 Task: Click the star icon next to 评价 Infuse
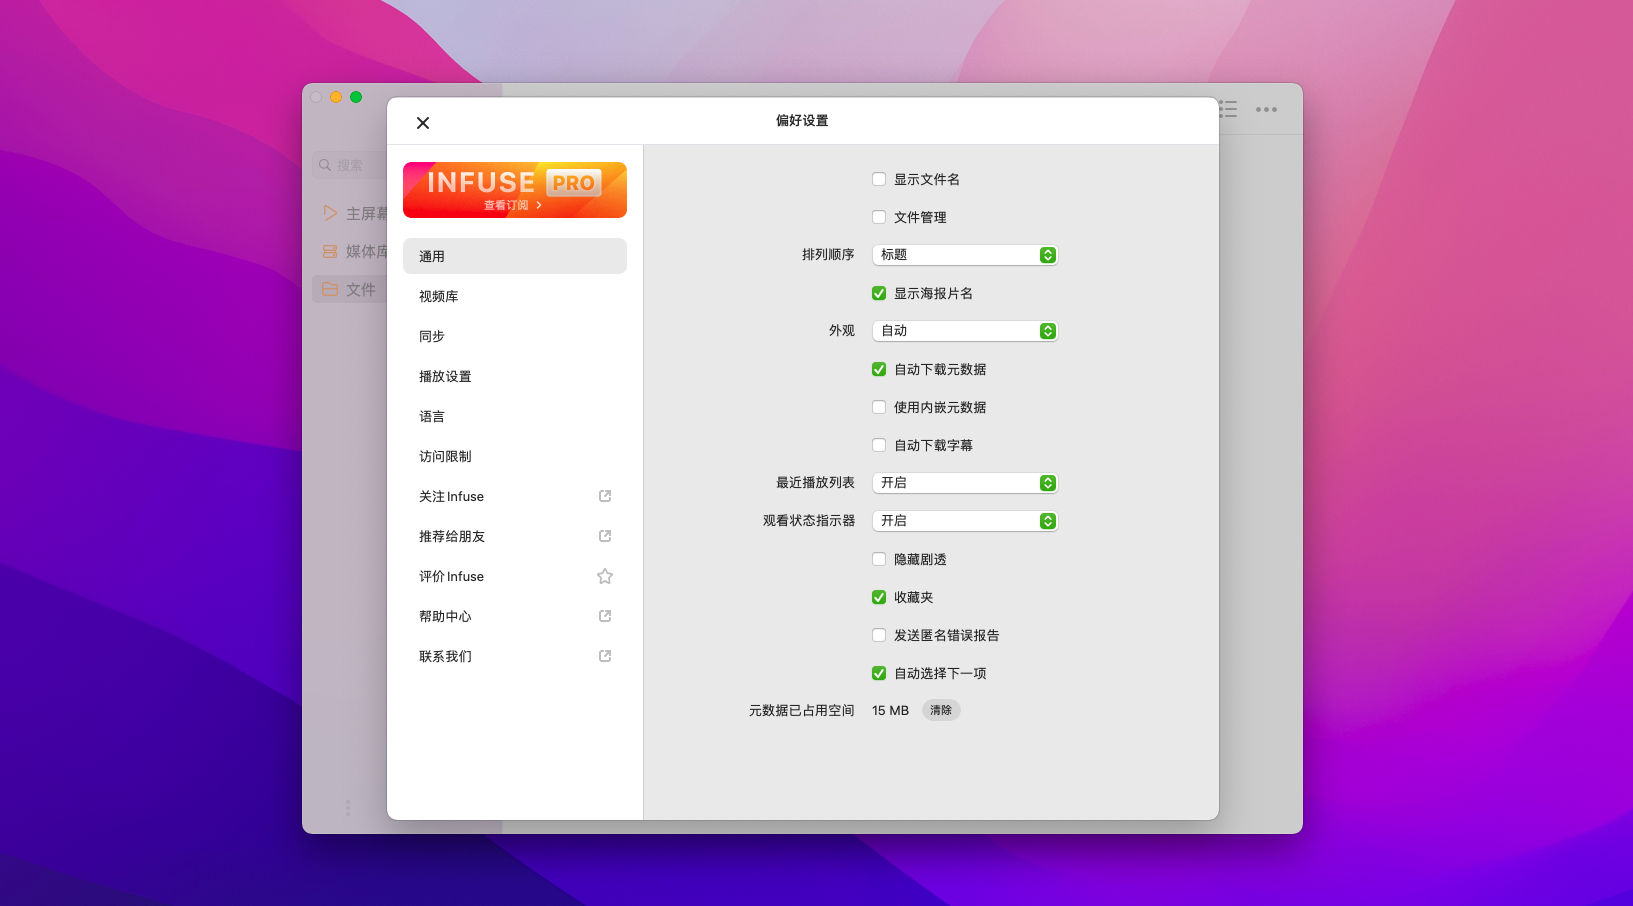coord(605,576)
